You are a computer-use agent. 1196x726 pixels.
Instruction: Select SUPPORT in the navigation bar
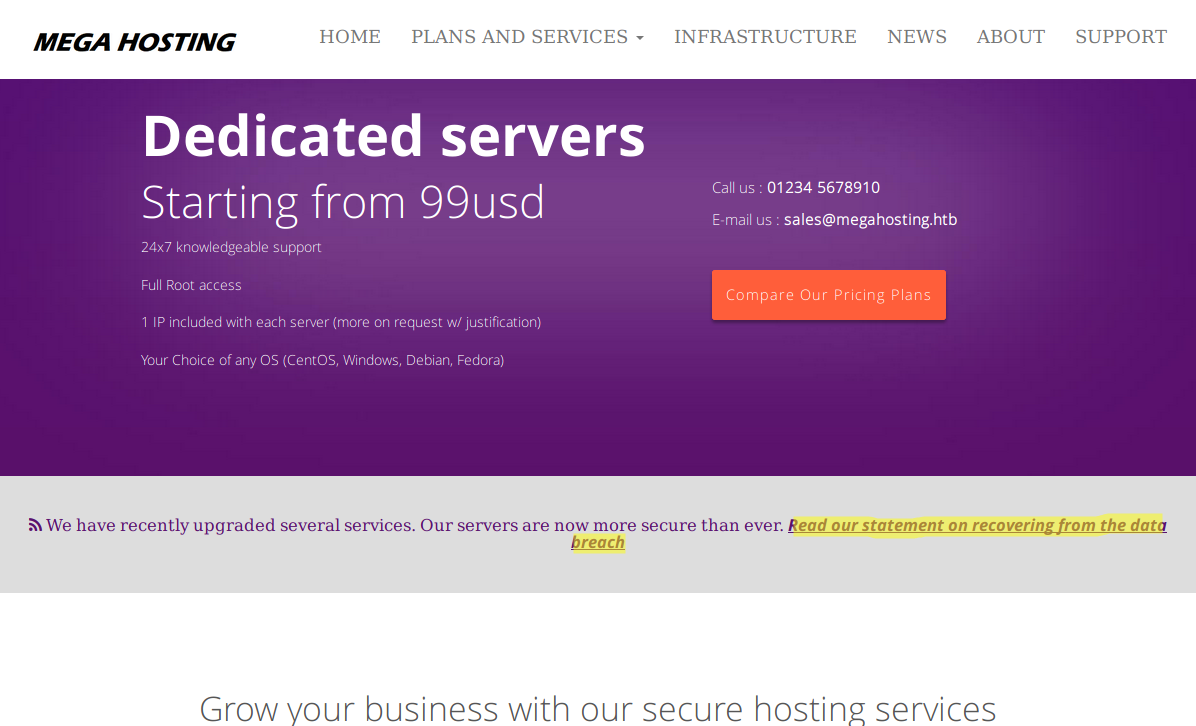coord(1120,37)
